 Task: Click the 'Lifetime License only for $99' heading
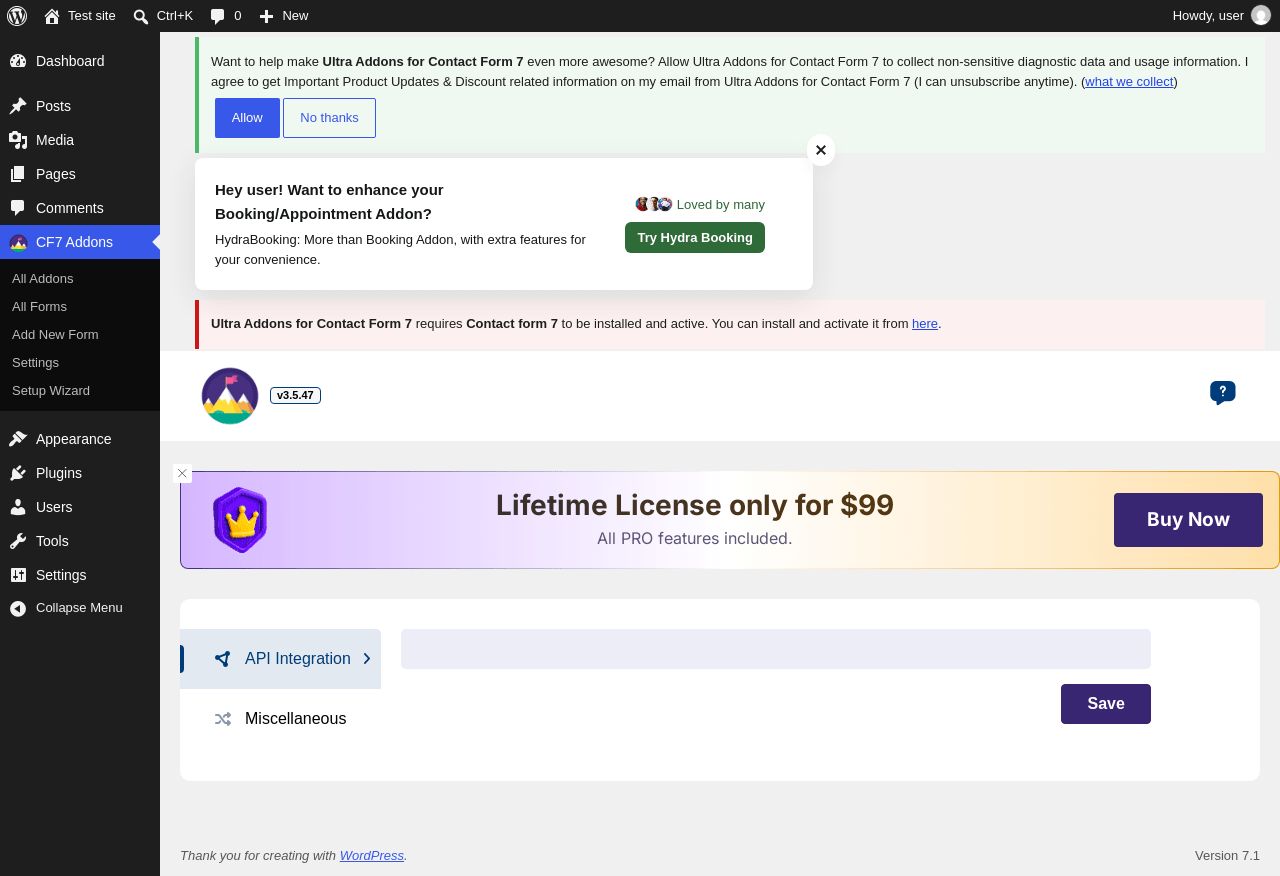[x=695, y=506]
